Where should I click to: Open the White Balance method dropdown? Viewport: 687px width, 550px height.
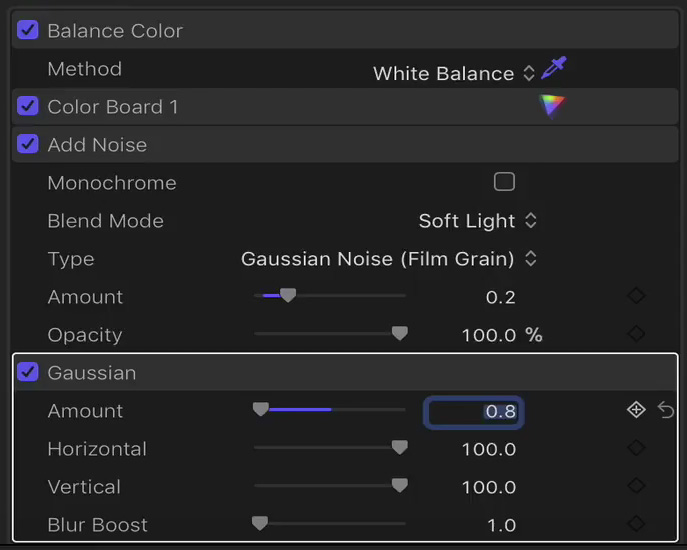454,73
